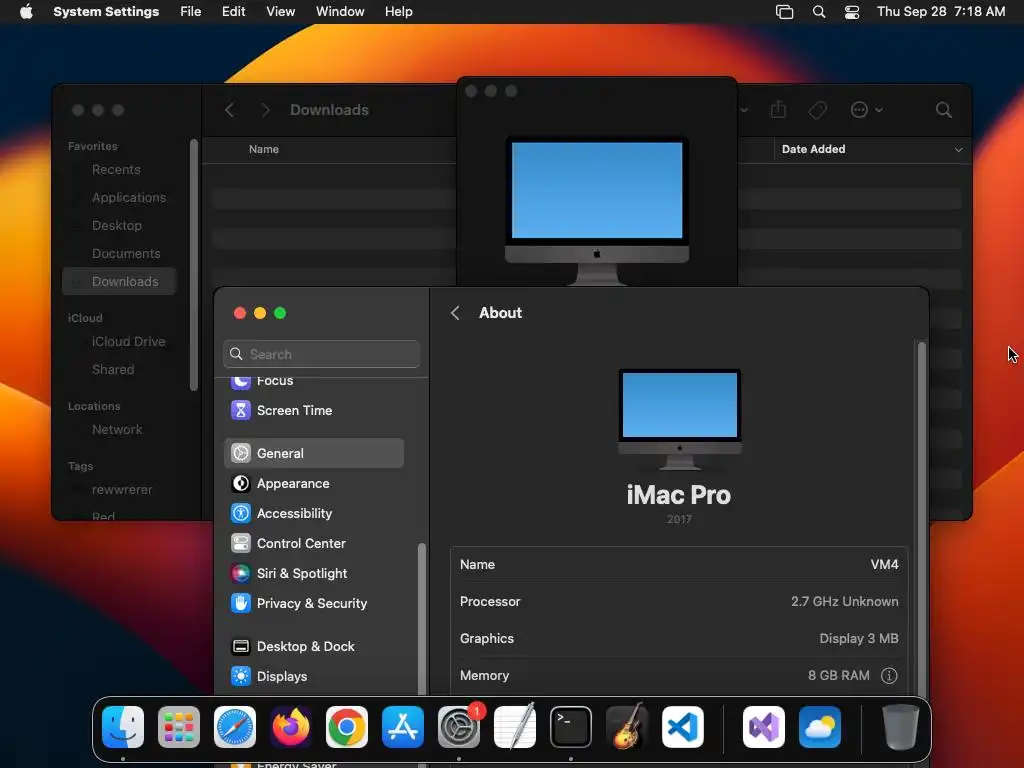Open TextEdit from the Dock

(515, 727)
